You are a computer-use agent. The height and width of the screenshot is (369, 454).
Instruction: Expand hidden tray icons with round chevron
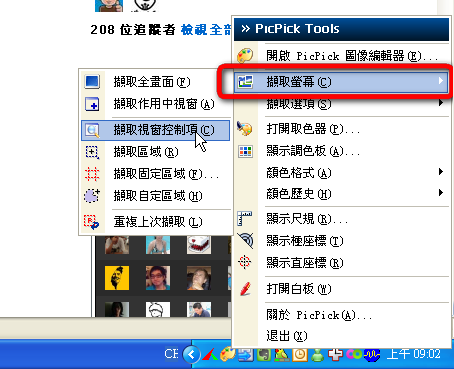tap(191, 354)
